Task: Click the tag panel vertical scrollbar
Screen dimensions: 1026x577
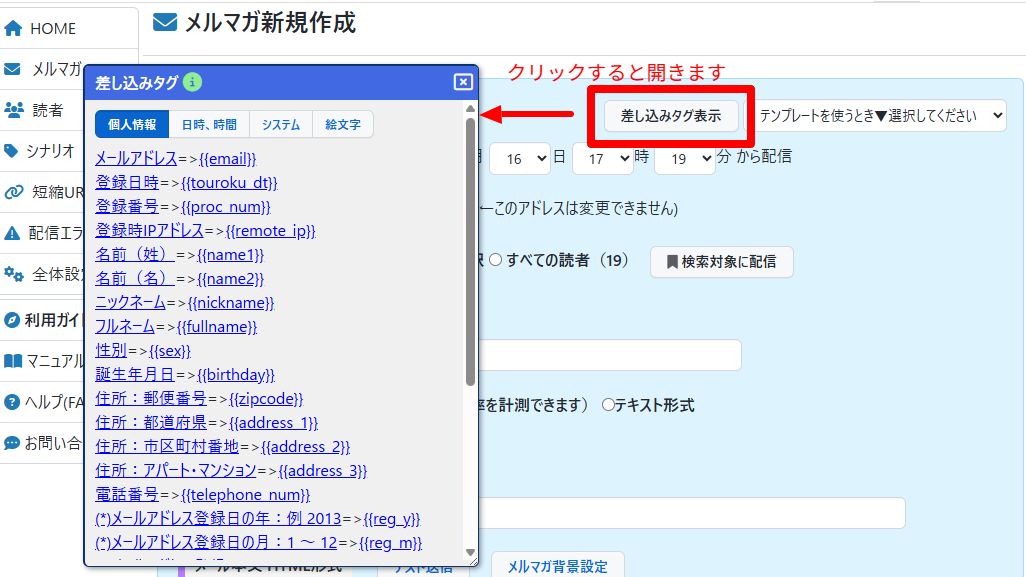Action: (470, 250)
